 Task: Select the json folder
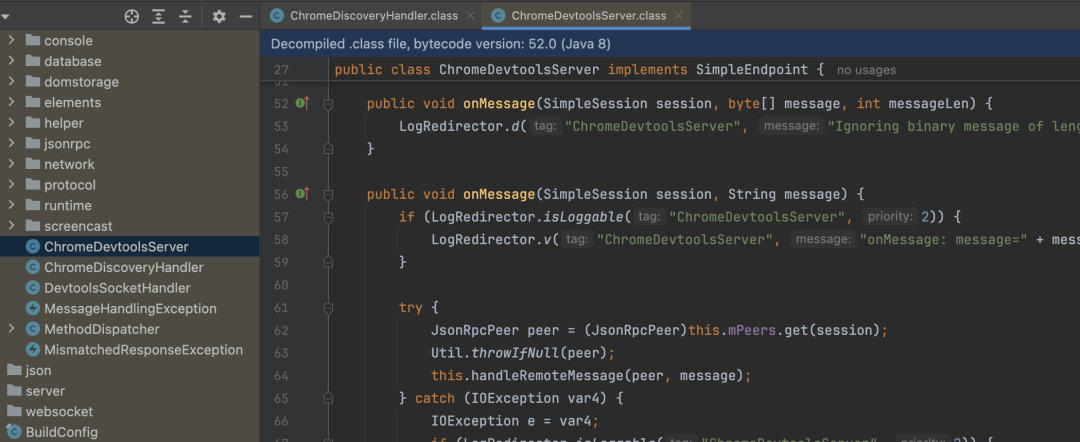(x=38, y=370)
